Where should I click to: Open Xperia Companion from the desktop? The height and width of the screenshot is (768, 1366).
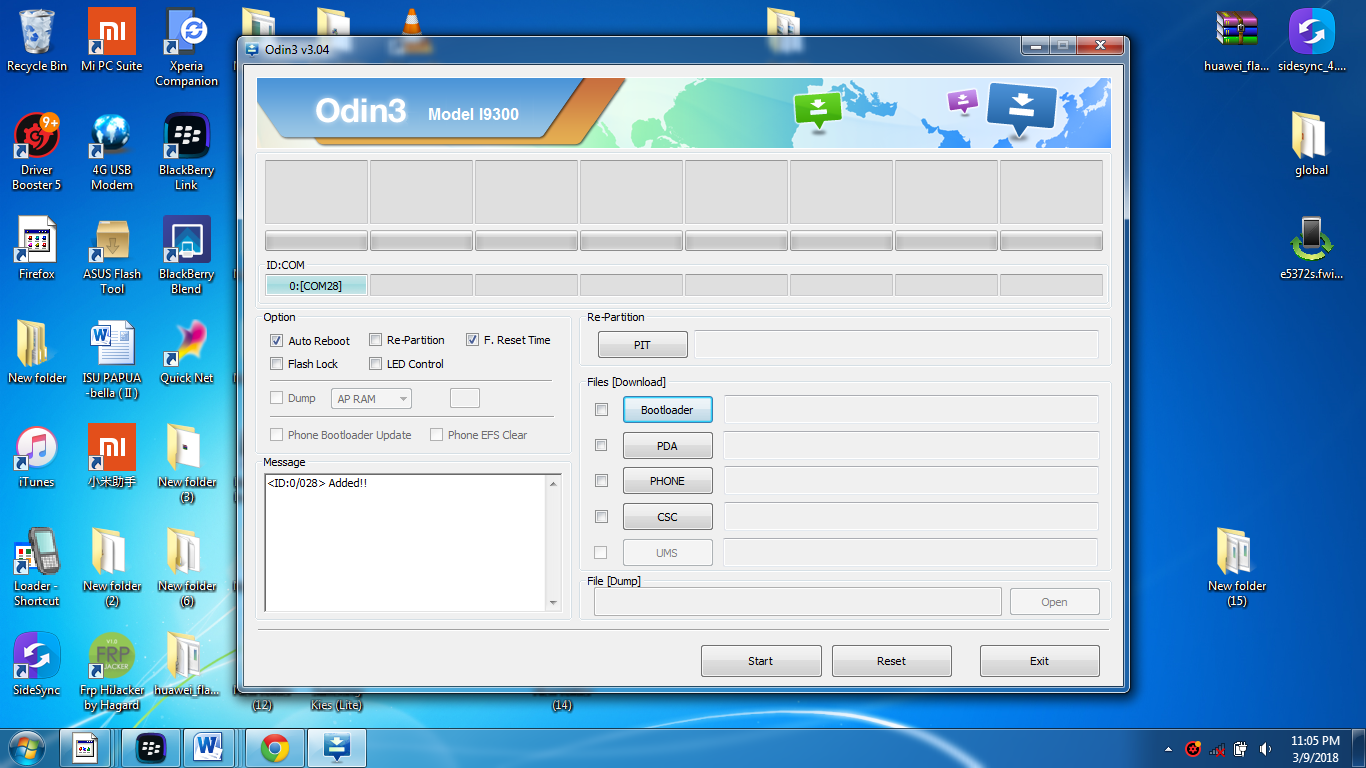pos(186,48)
